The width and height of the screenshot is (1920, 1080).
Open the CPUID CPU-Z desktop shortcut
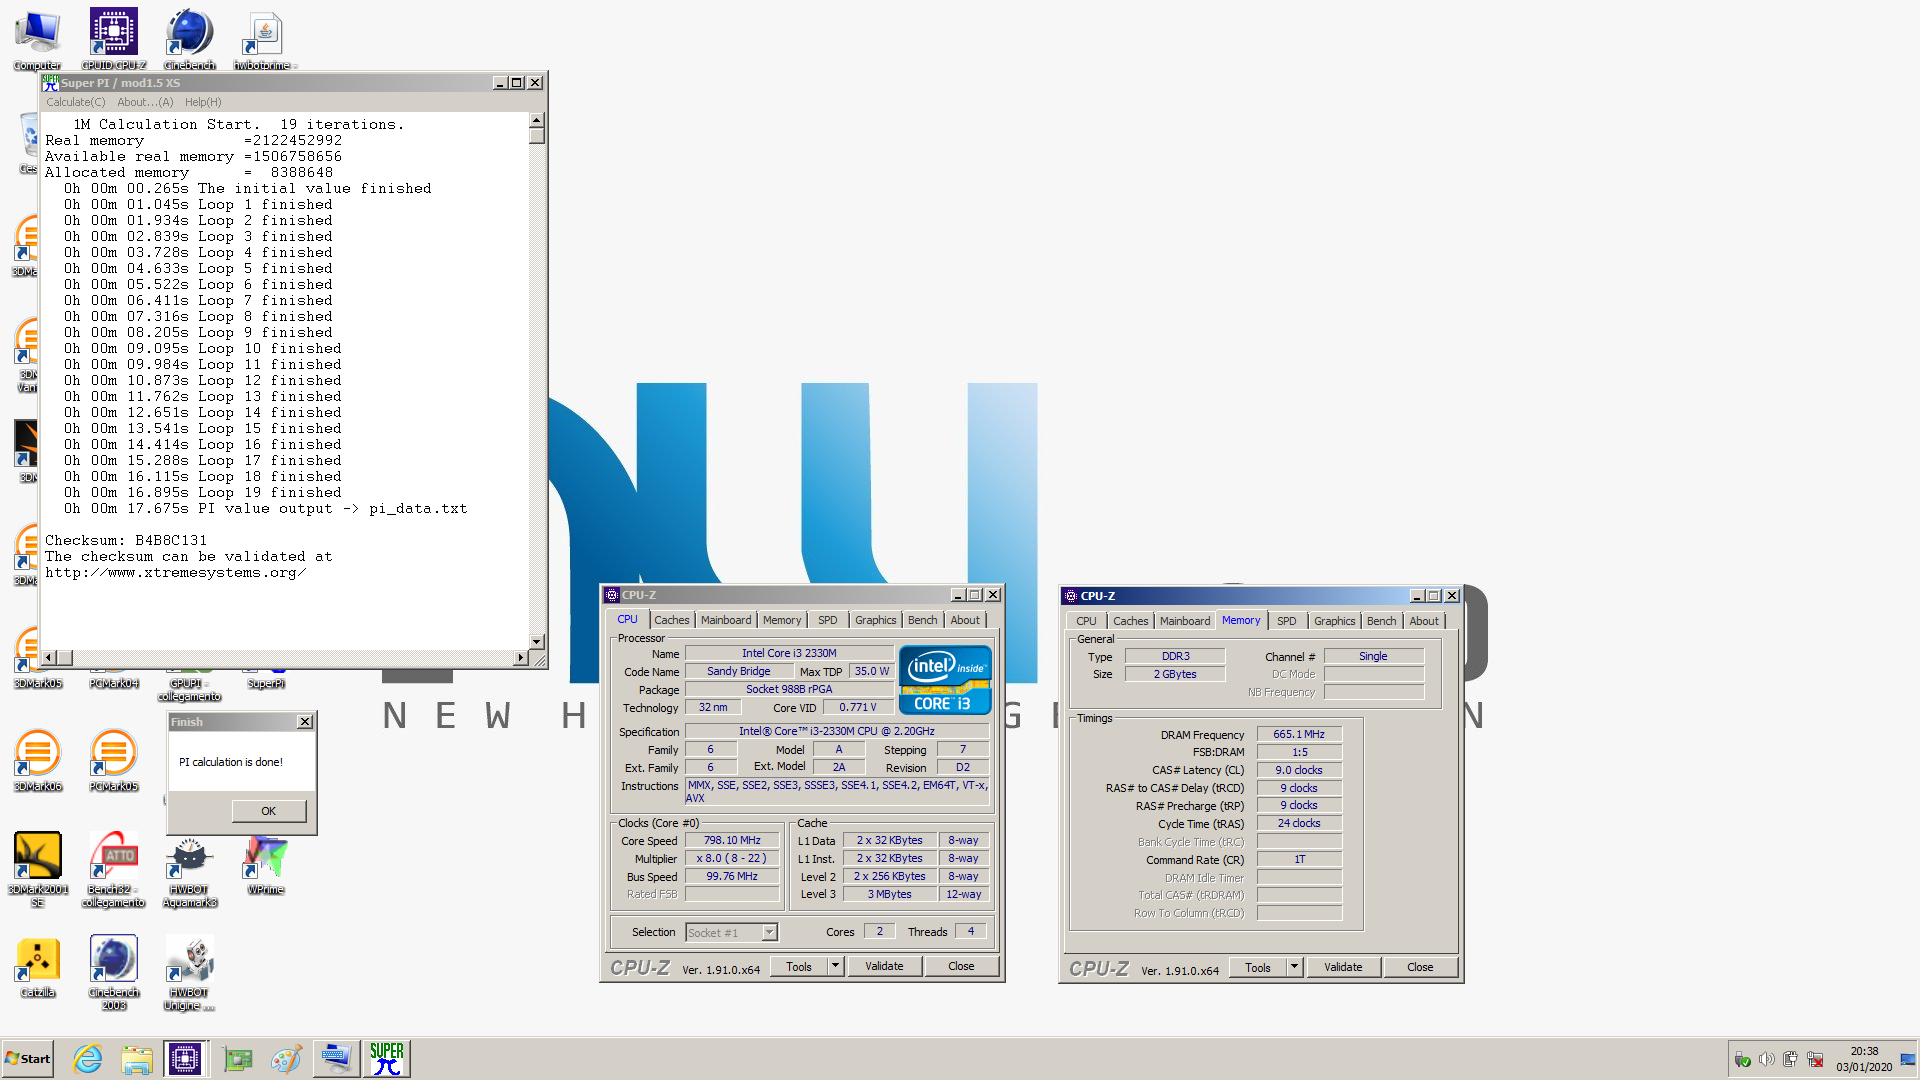coord(113,40)
